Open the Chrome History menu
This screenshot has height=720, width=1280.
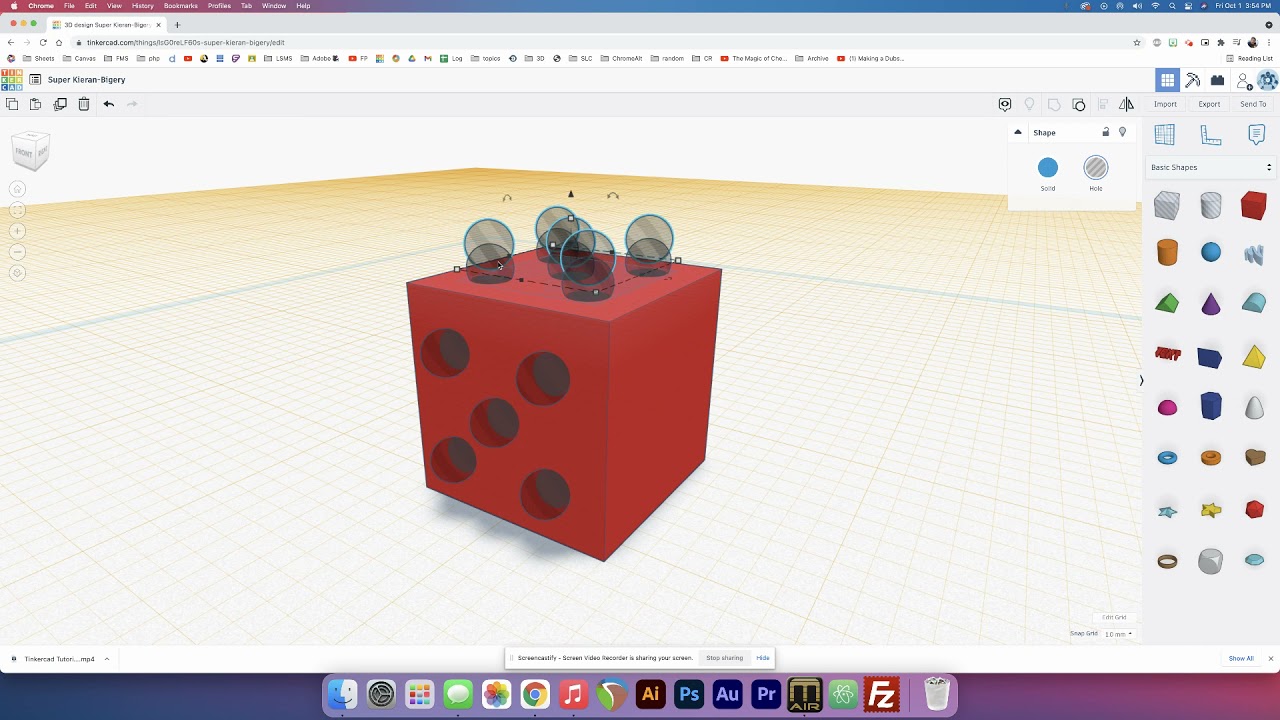(142, 6)
